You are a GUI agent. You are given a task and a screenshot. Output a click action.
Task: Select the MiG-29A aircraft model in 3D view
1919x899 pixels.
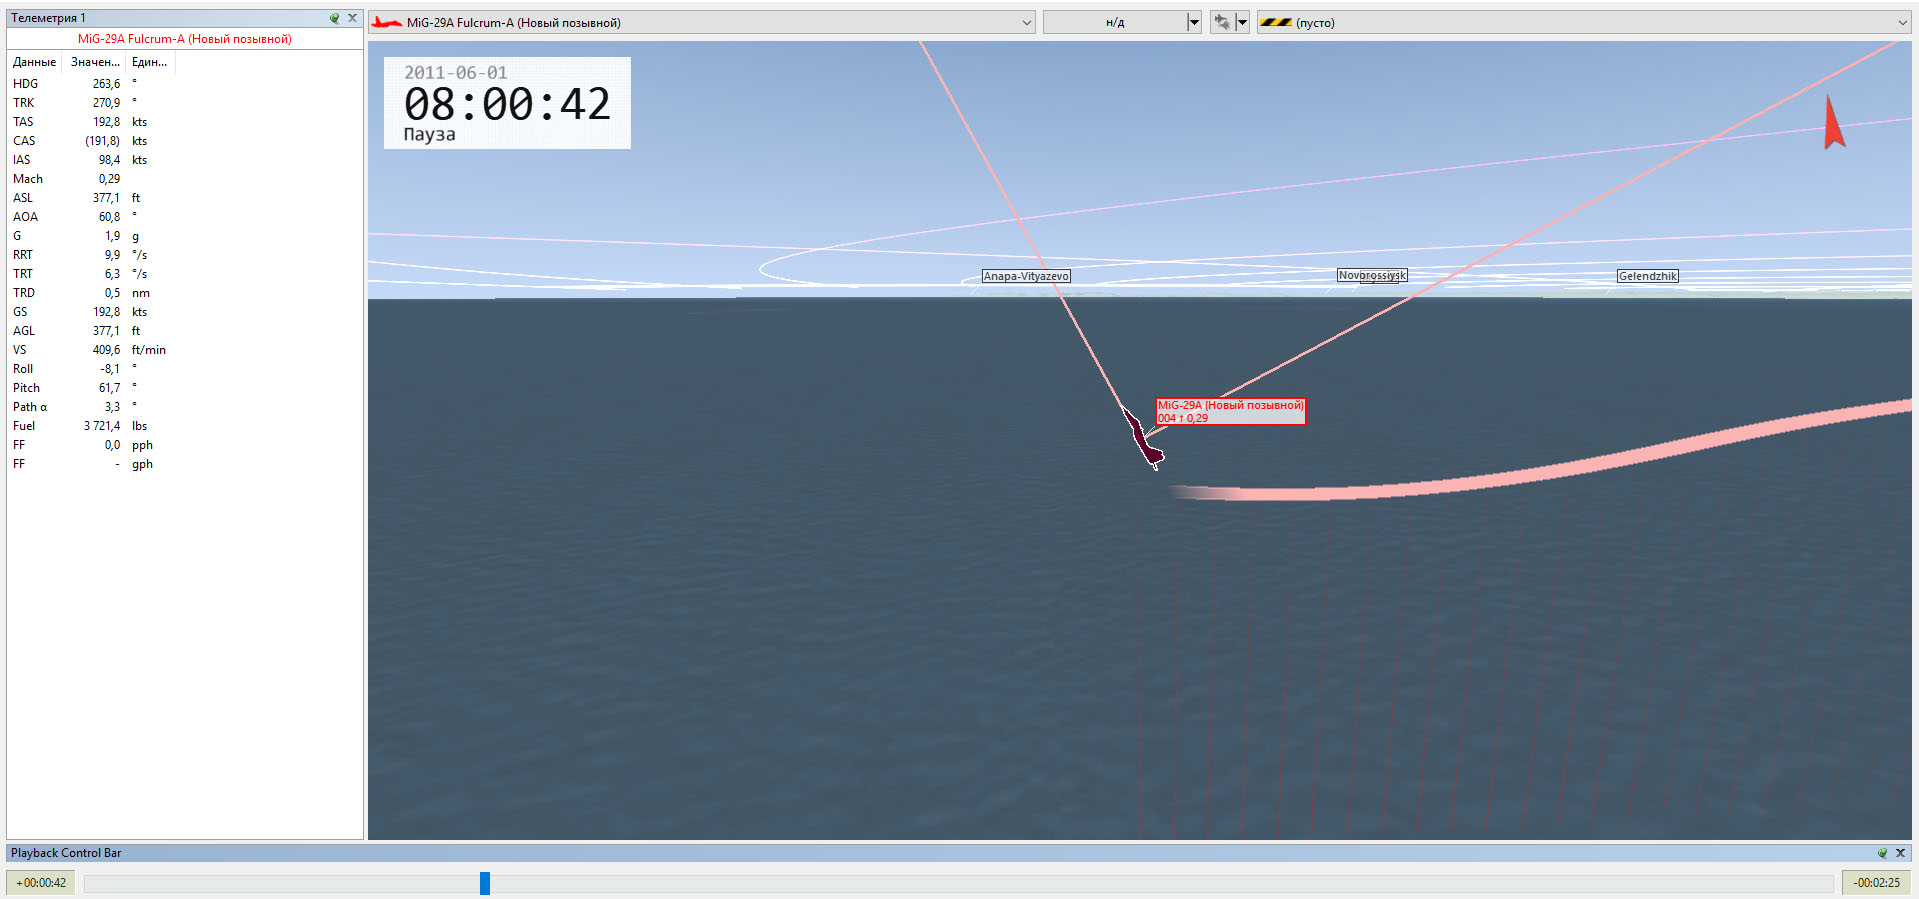1142,438
